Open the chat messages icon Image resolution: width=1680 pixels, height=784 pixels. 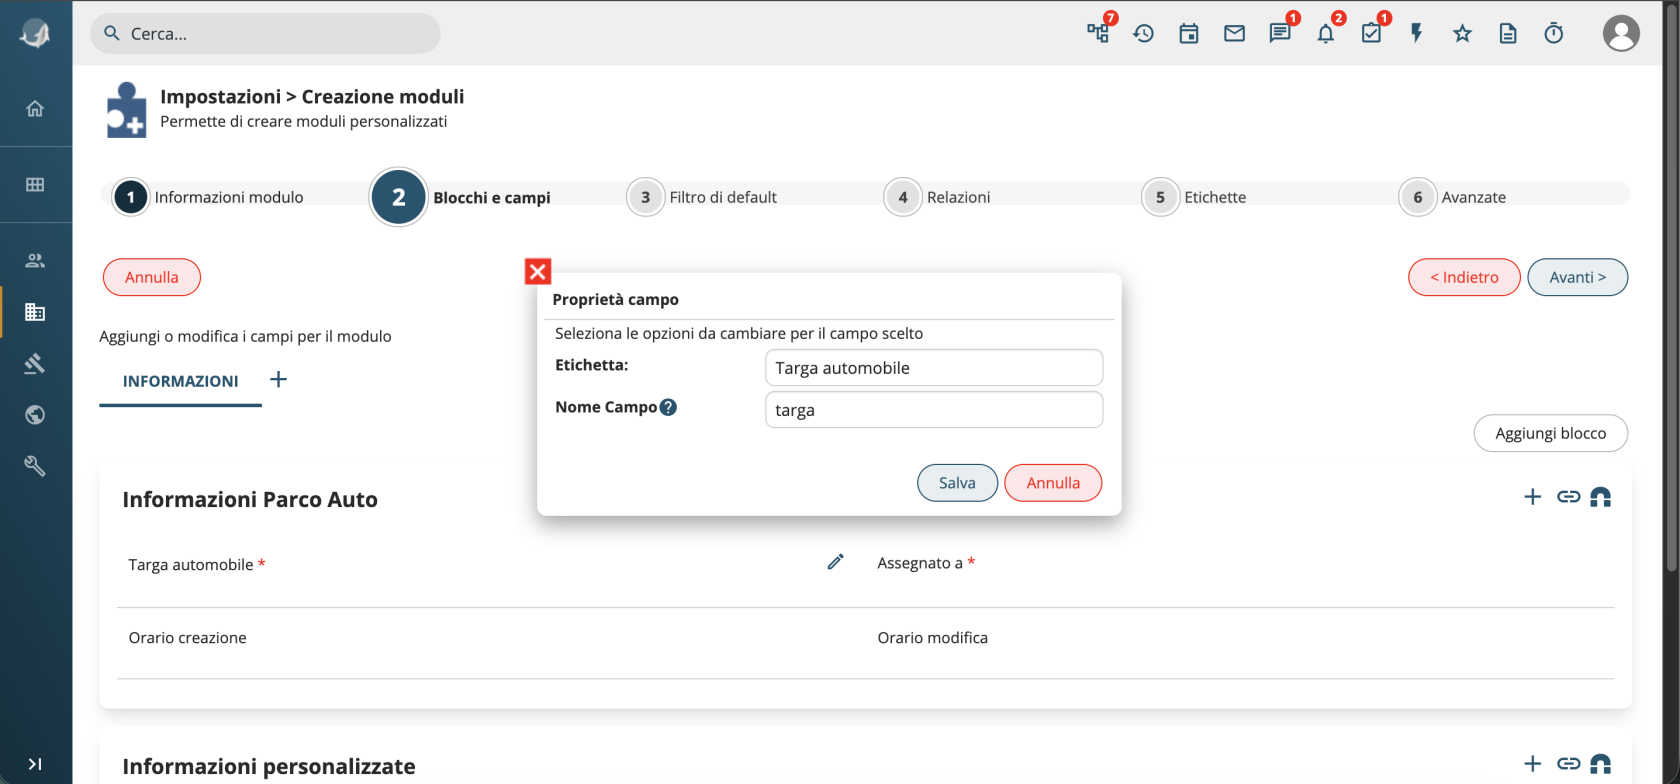point(1280,33)
